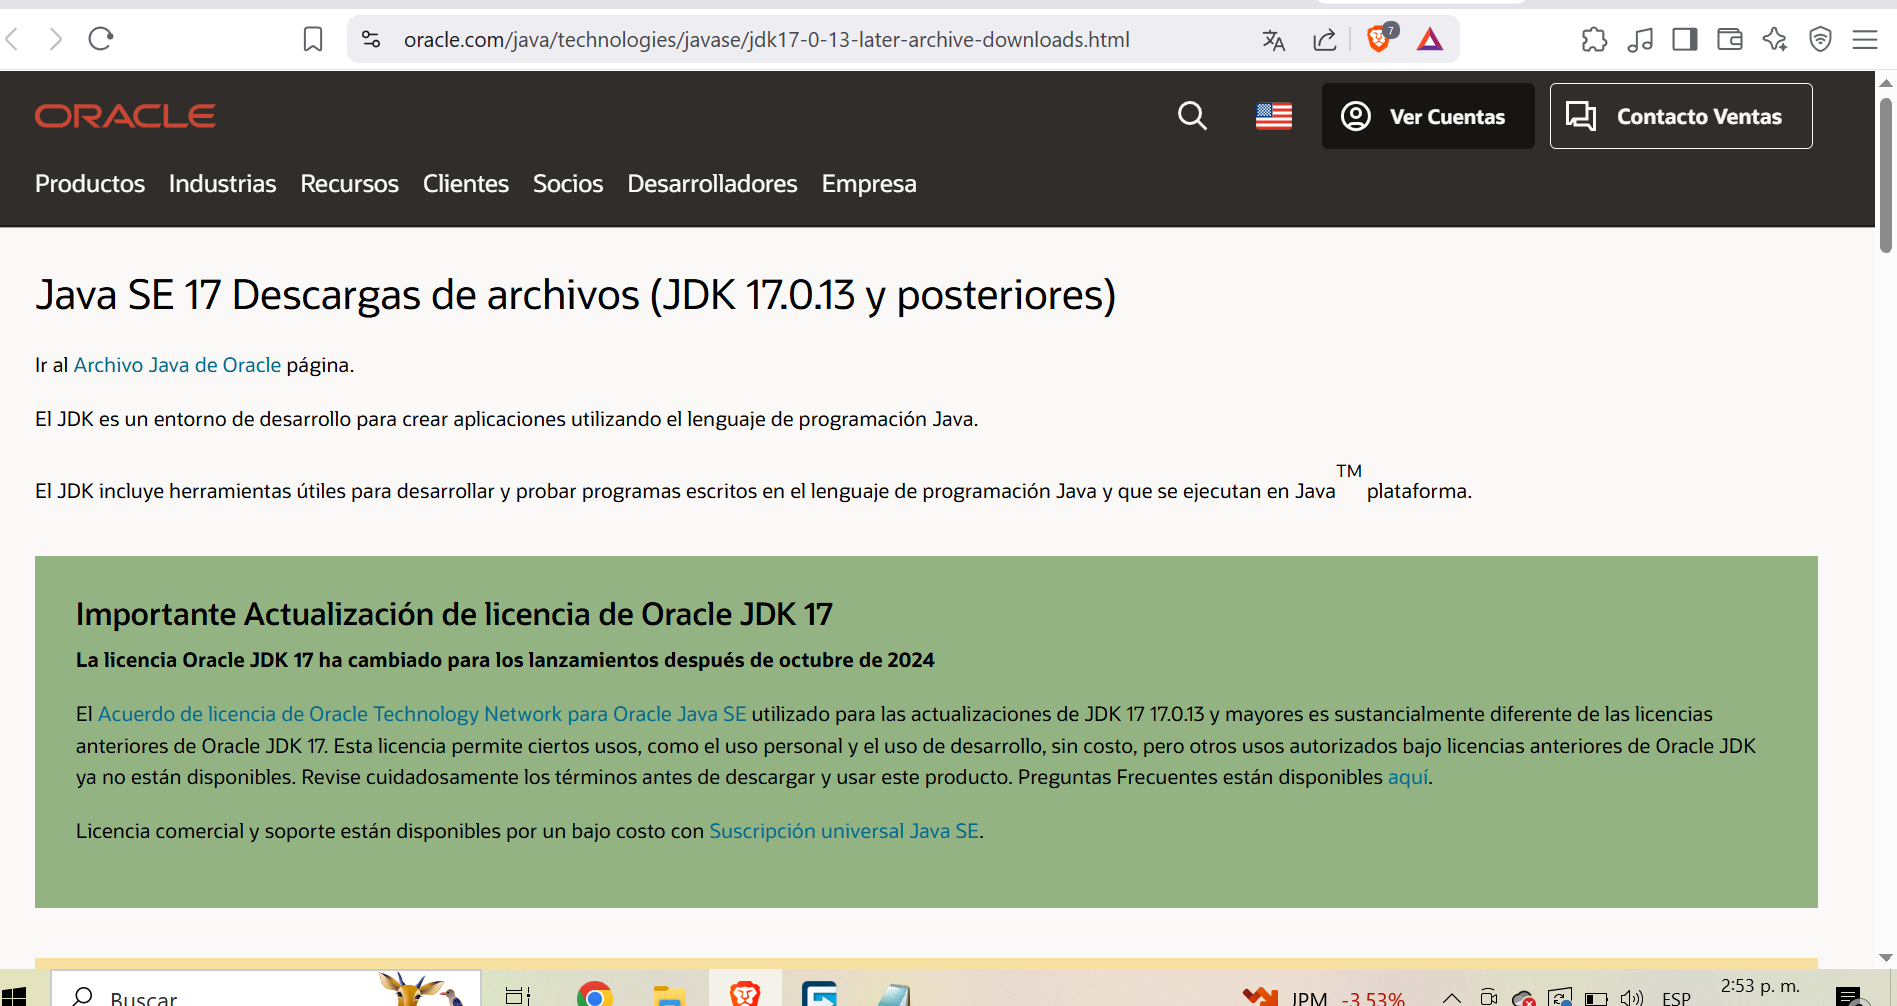This screenshot has width=1897, height=1006.
Task: Open the extensions puzzle icon
Action: pos(1594,40)
